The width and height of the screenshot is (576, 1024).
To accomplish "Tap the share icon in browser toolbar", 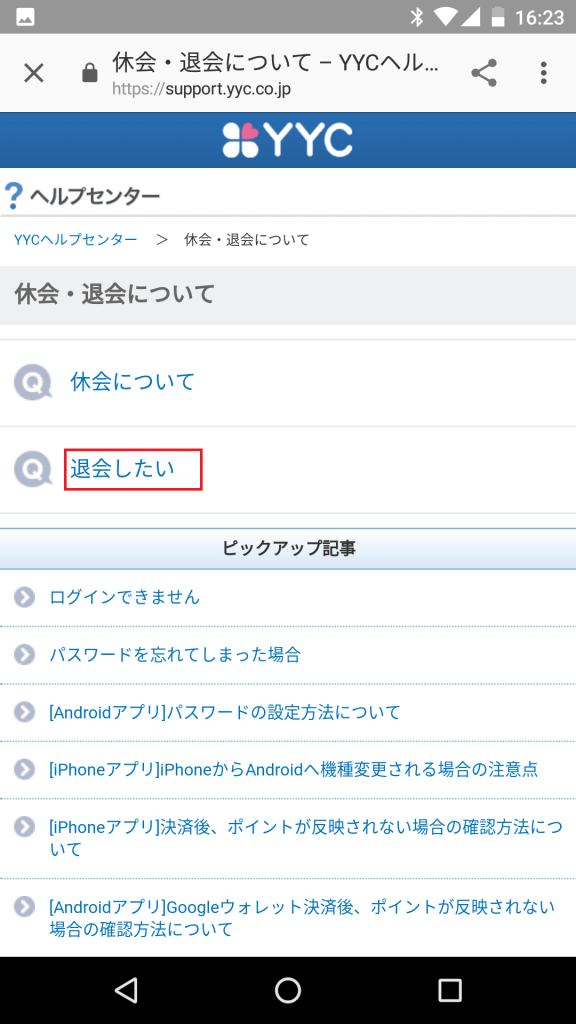I will [x=484, y=73].
